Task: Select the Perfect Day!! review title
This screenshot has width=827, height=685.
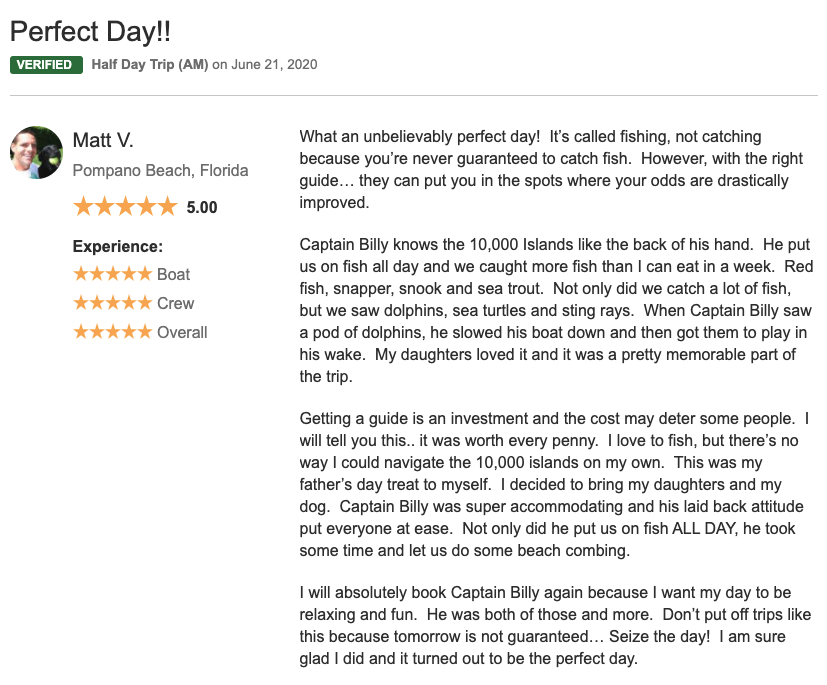Action: tap(90, 31)
